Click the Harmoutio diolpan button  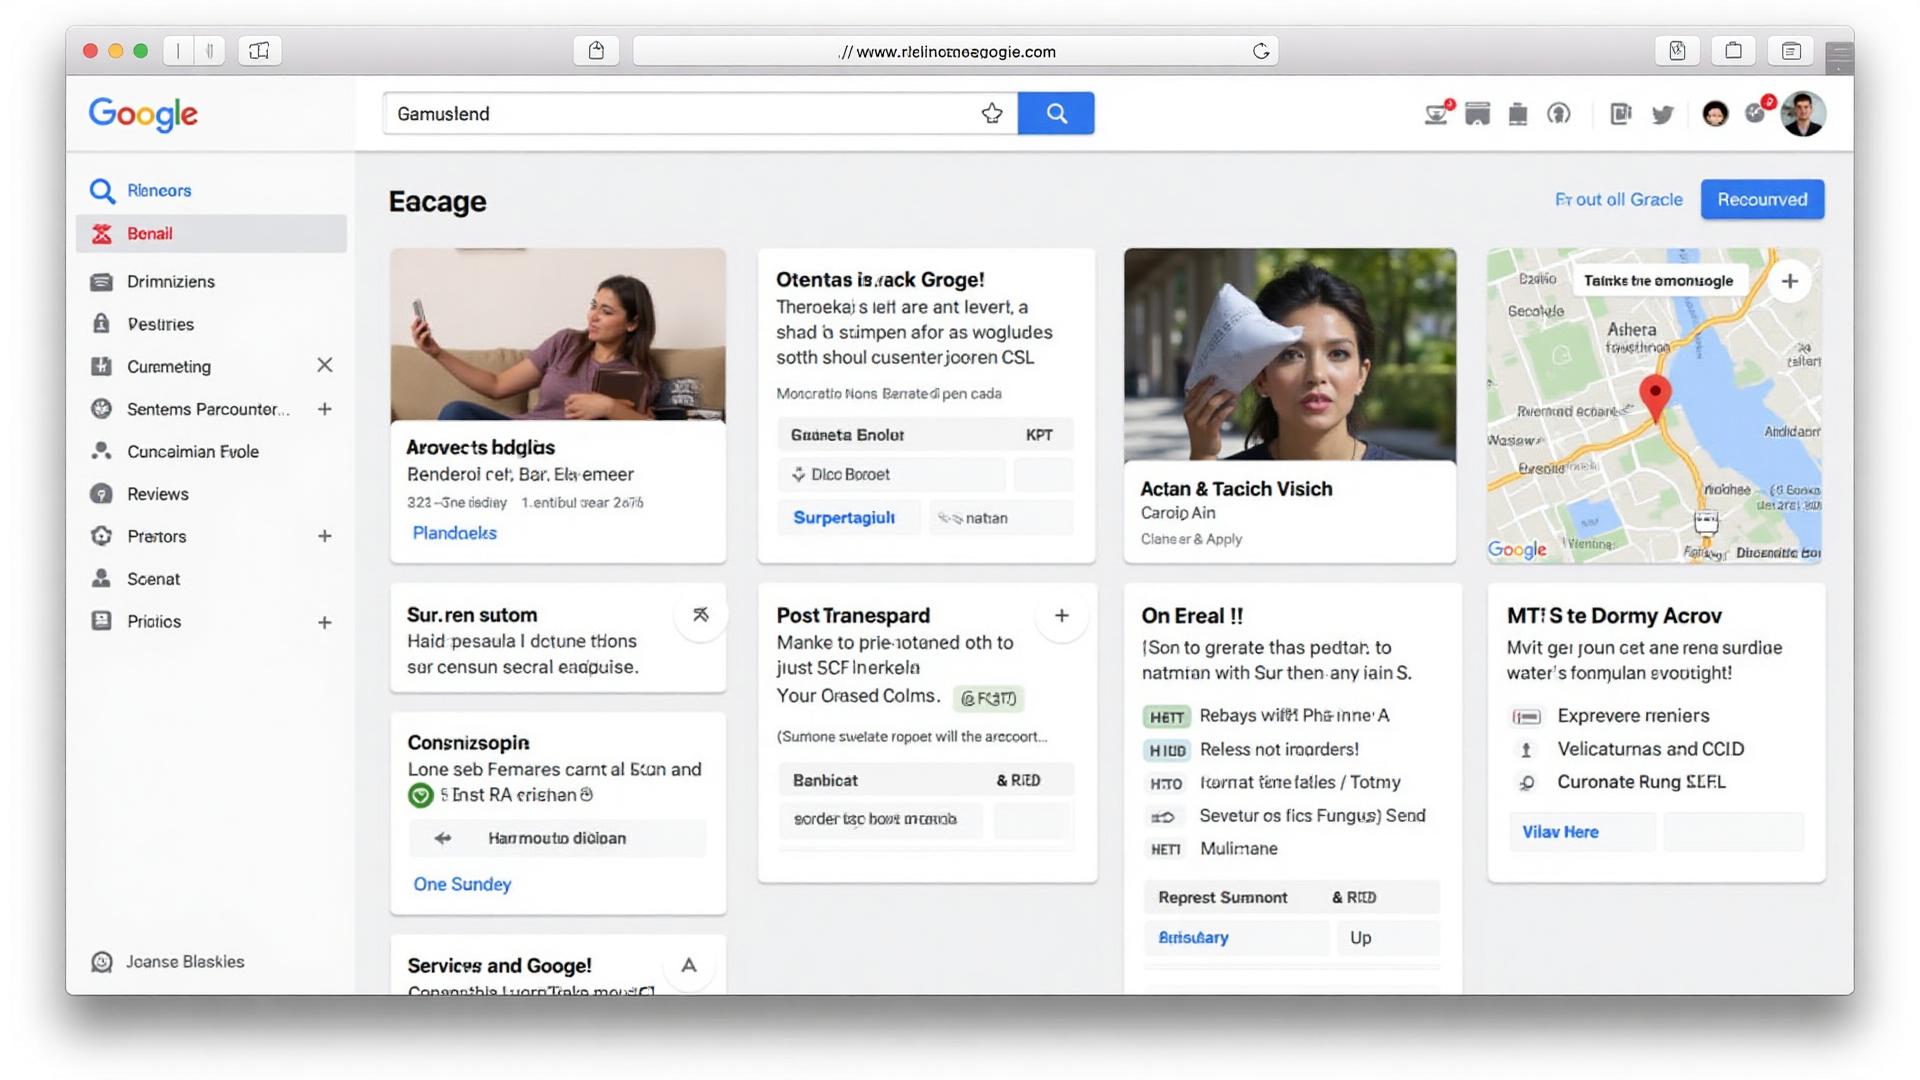(557, 838)
